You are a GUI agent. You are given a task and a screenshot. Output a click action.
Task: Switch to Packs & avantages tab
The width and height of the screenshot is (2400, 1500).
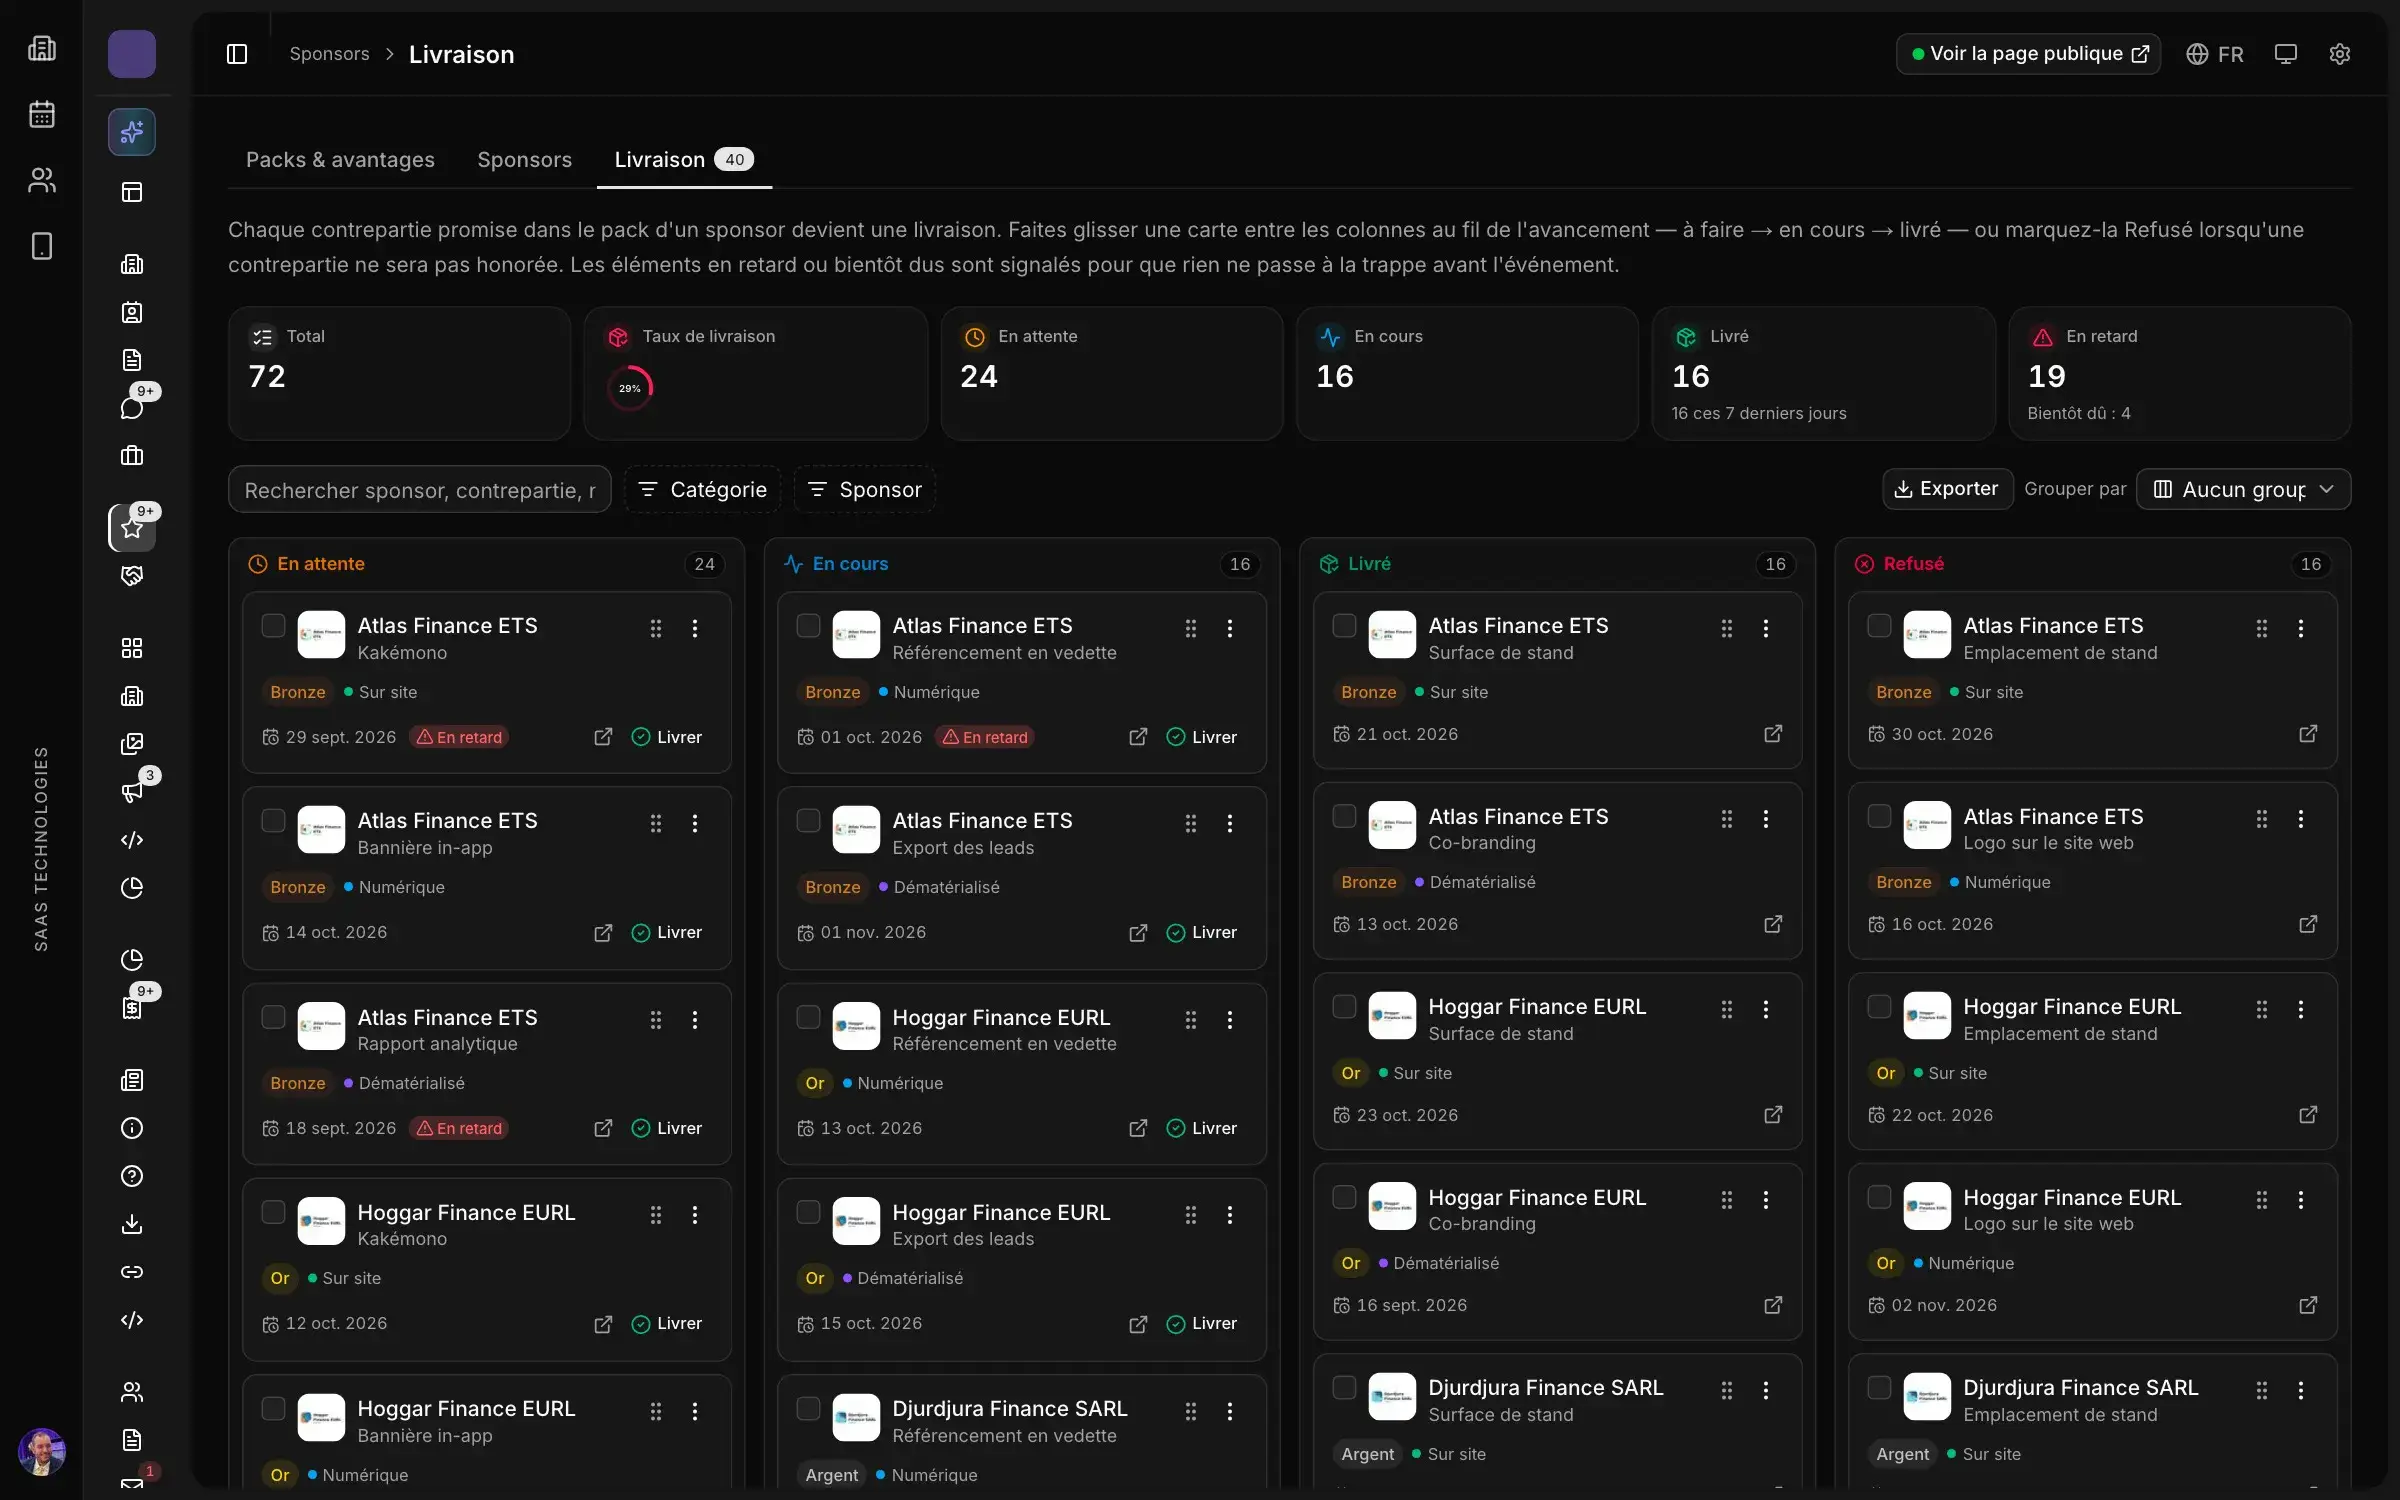click(340, 160)
